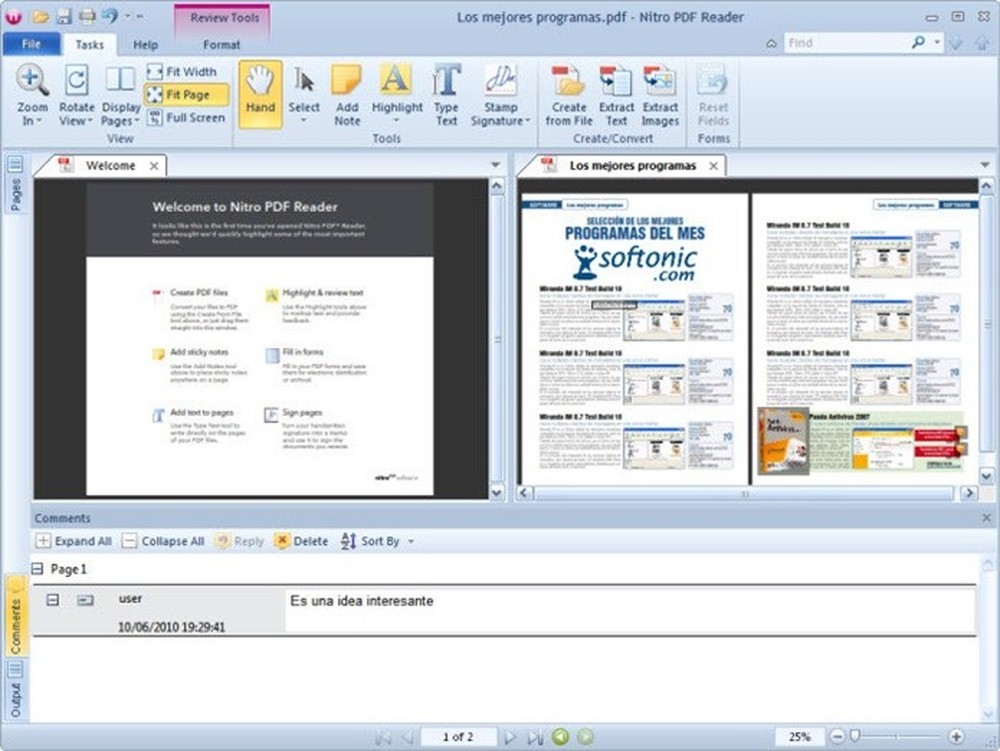The width and height of the screenshot is (1000, 751).
Task: Enable Fit Width view mode
Action: tap(185, 71)
